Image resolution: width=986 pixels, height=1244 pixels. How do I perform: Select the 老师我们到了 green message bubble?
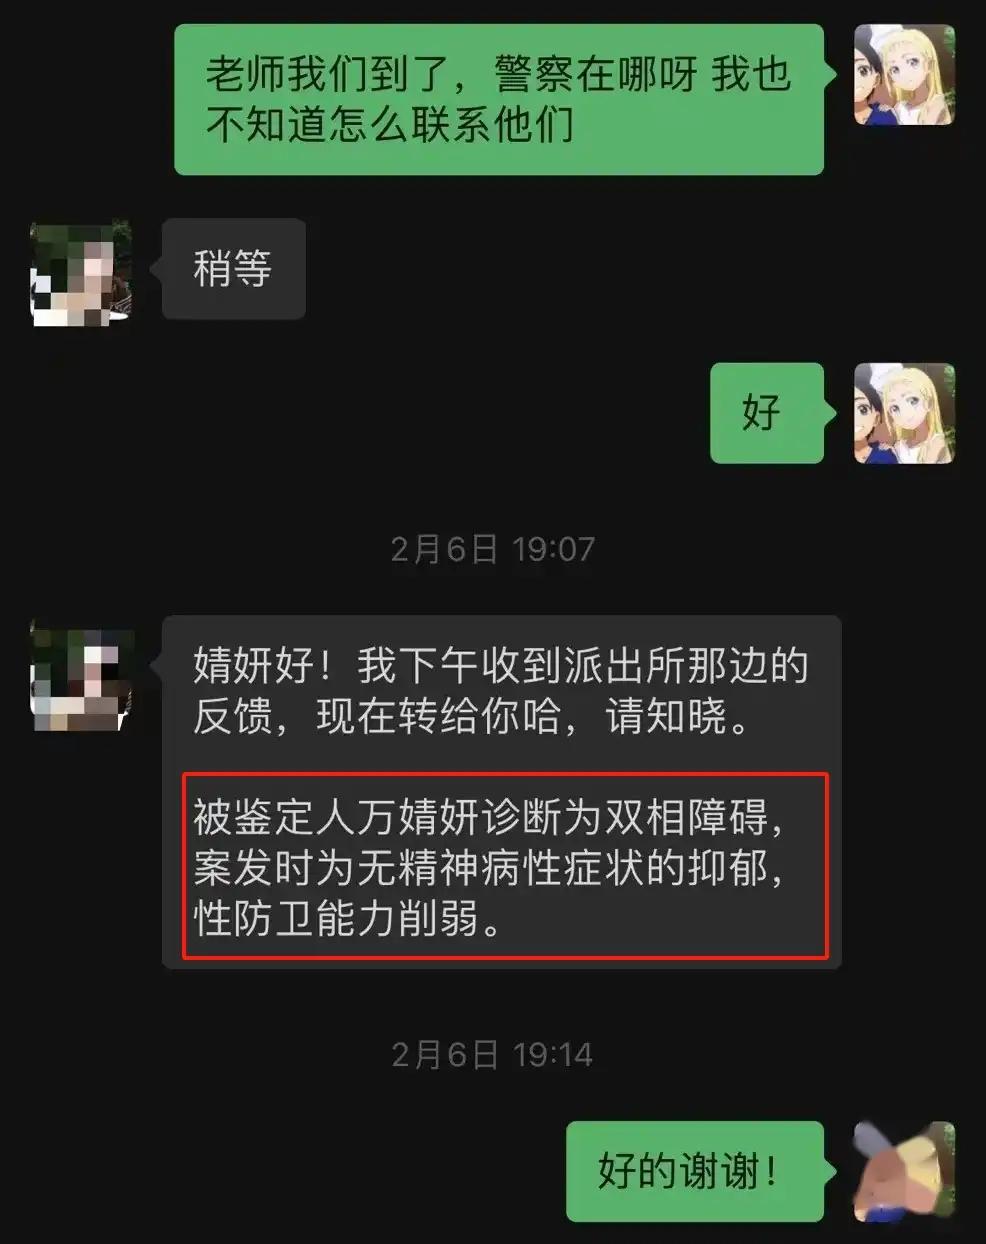[x=499, y=100]
